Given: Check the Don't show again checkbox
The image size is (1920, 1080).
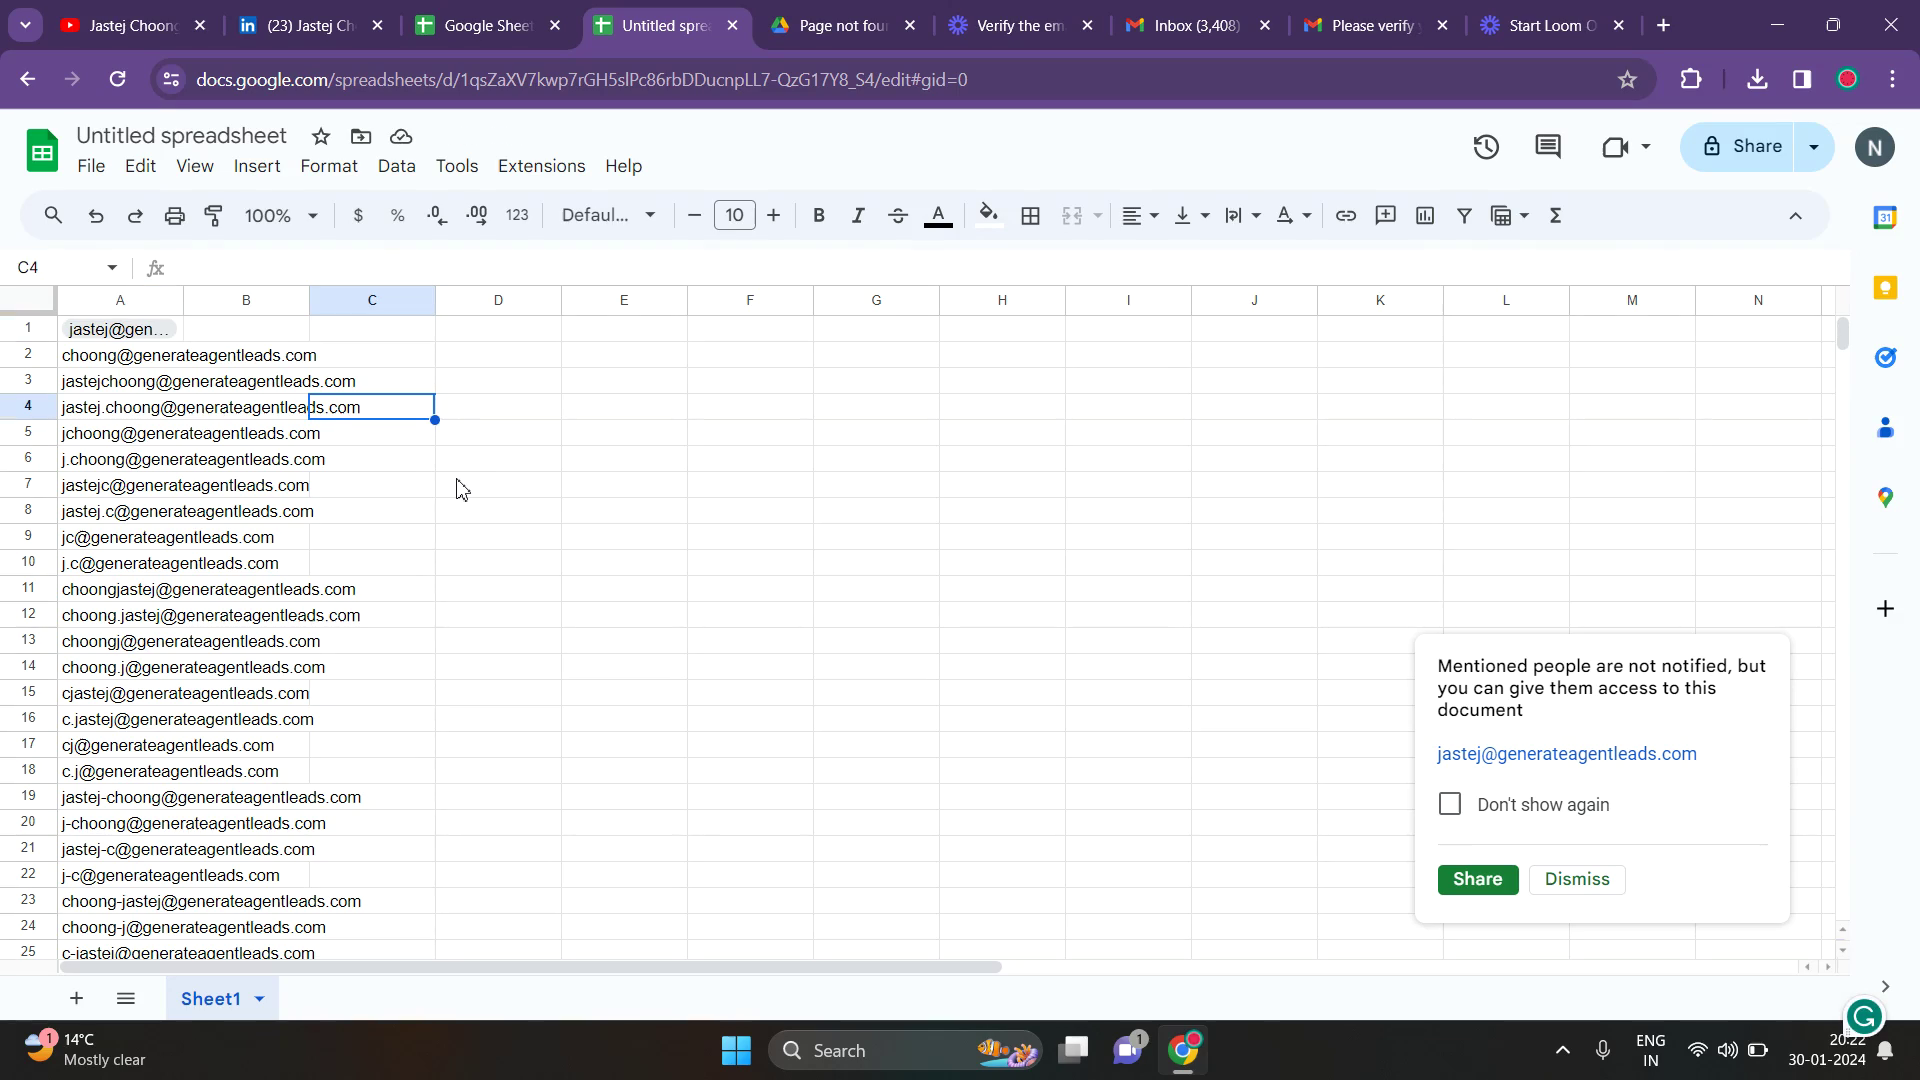Looking at the screenshot, I should 1451,803.
